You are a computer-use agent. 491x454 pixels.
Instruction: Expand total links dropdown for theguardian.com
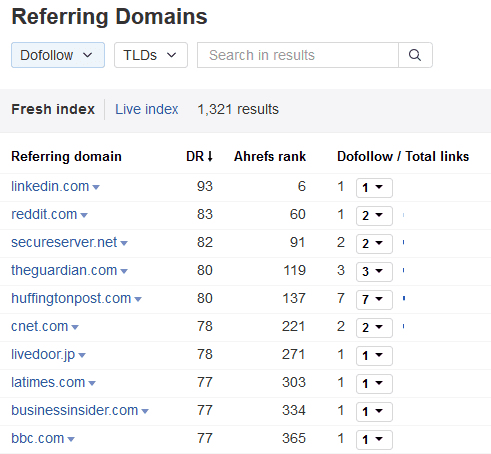pos(374,272)
